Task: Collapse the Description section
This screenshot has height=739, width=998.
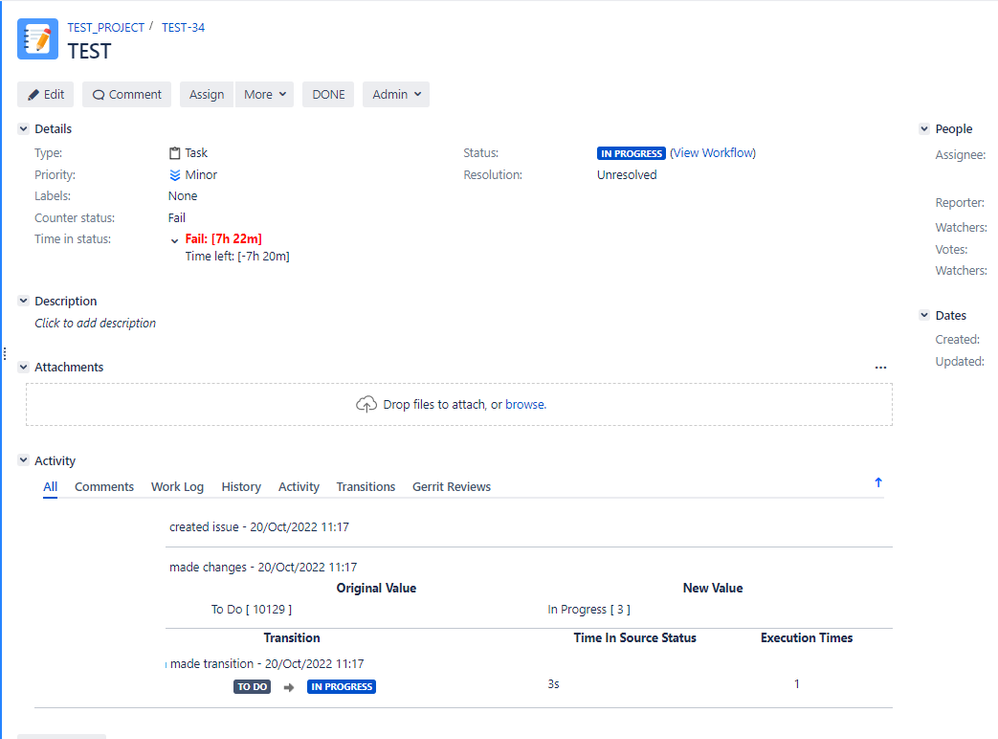Action: pyautogui.click(x=24, y=300)
